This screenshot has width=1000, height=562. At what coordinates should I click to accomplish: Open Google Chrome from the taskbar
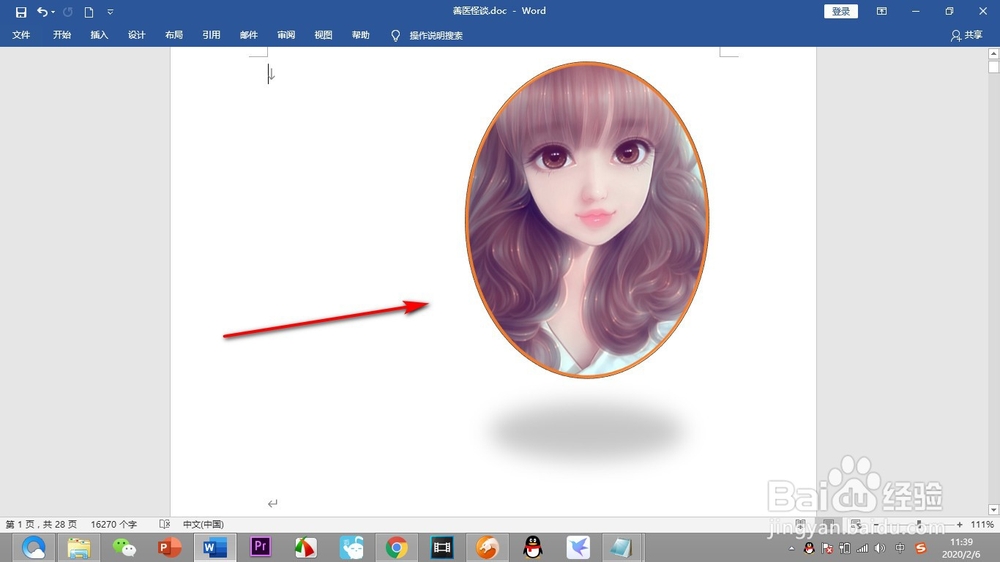pos(396,547)
